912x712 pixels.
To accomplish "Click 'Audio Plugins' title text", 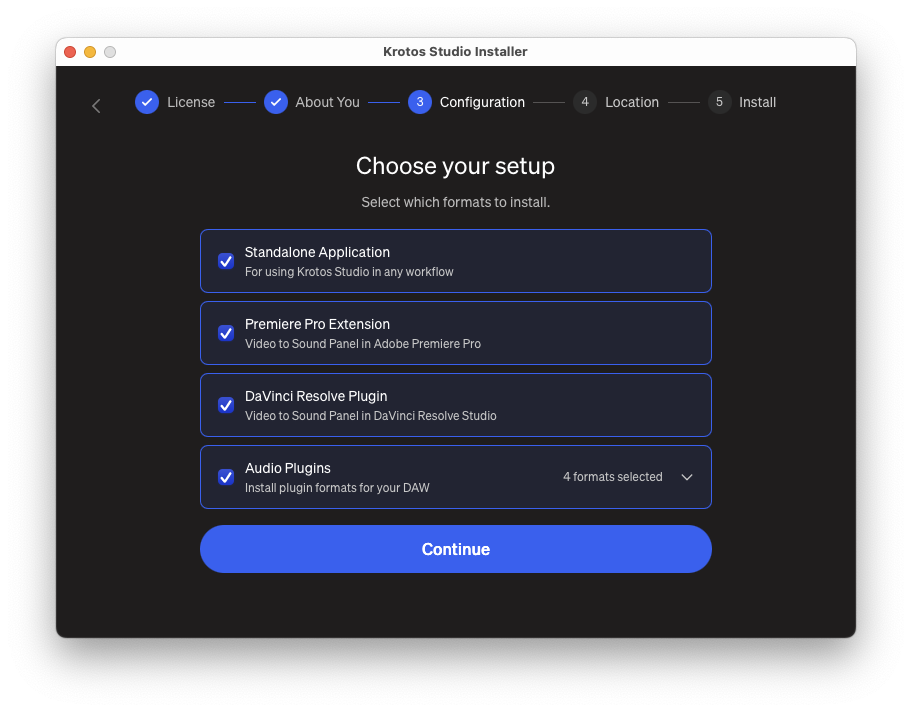I will (x=288, y=468).
